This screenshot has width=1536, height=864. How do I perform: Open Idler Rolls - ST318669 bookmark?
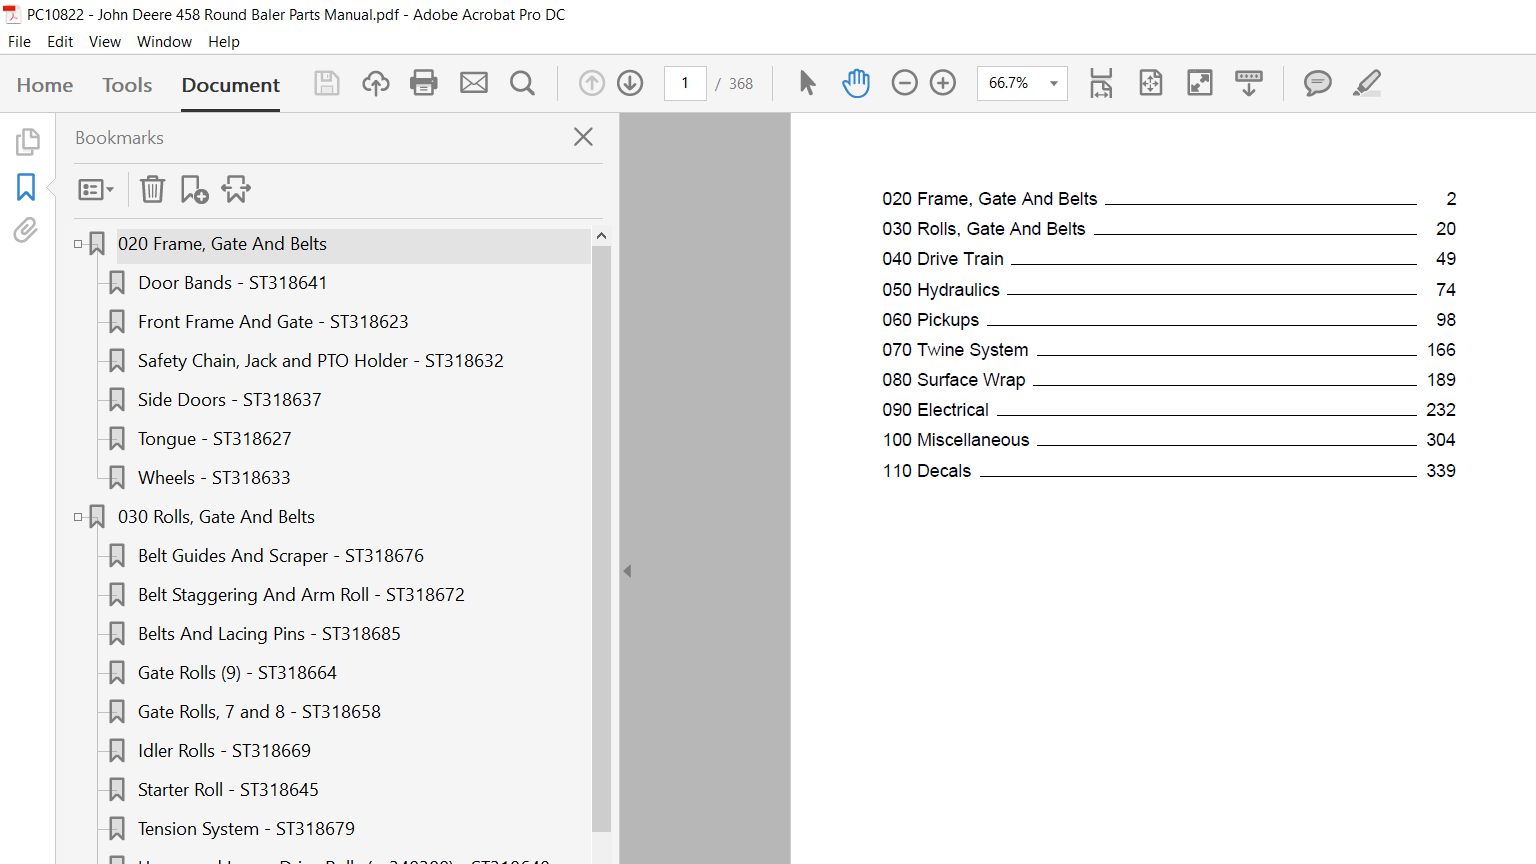click(224, 751)
